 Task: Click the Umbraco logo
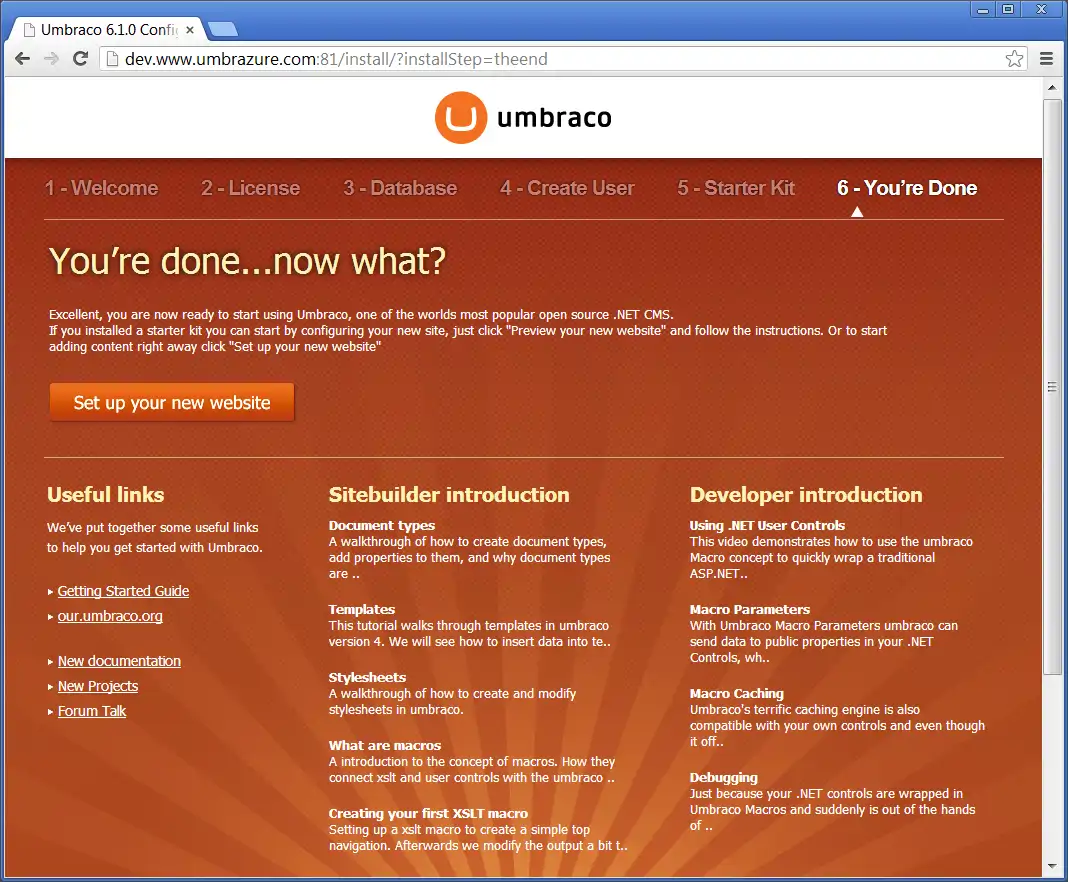[x=523, y=118]
